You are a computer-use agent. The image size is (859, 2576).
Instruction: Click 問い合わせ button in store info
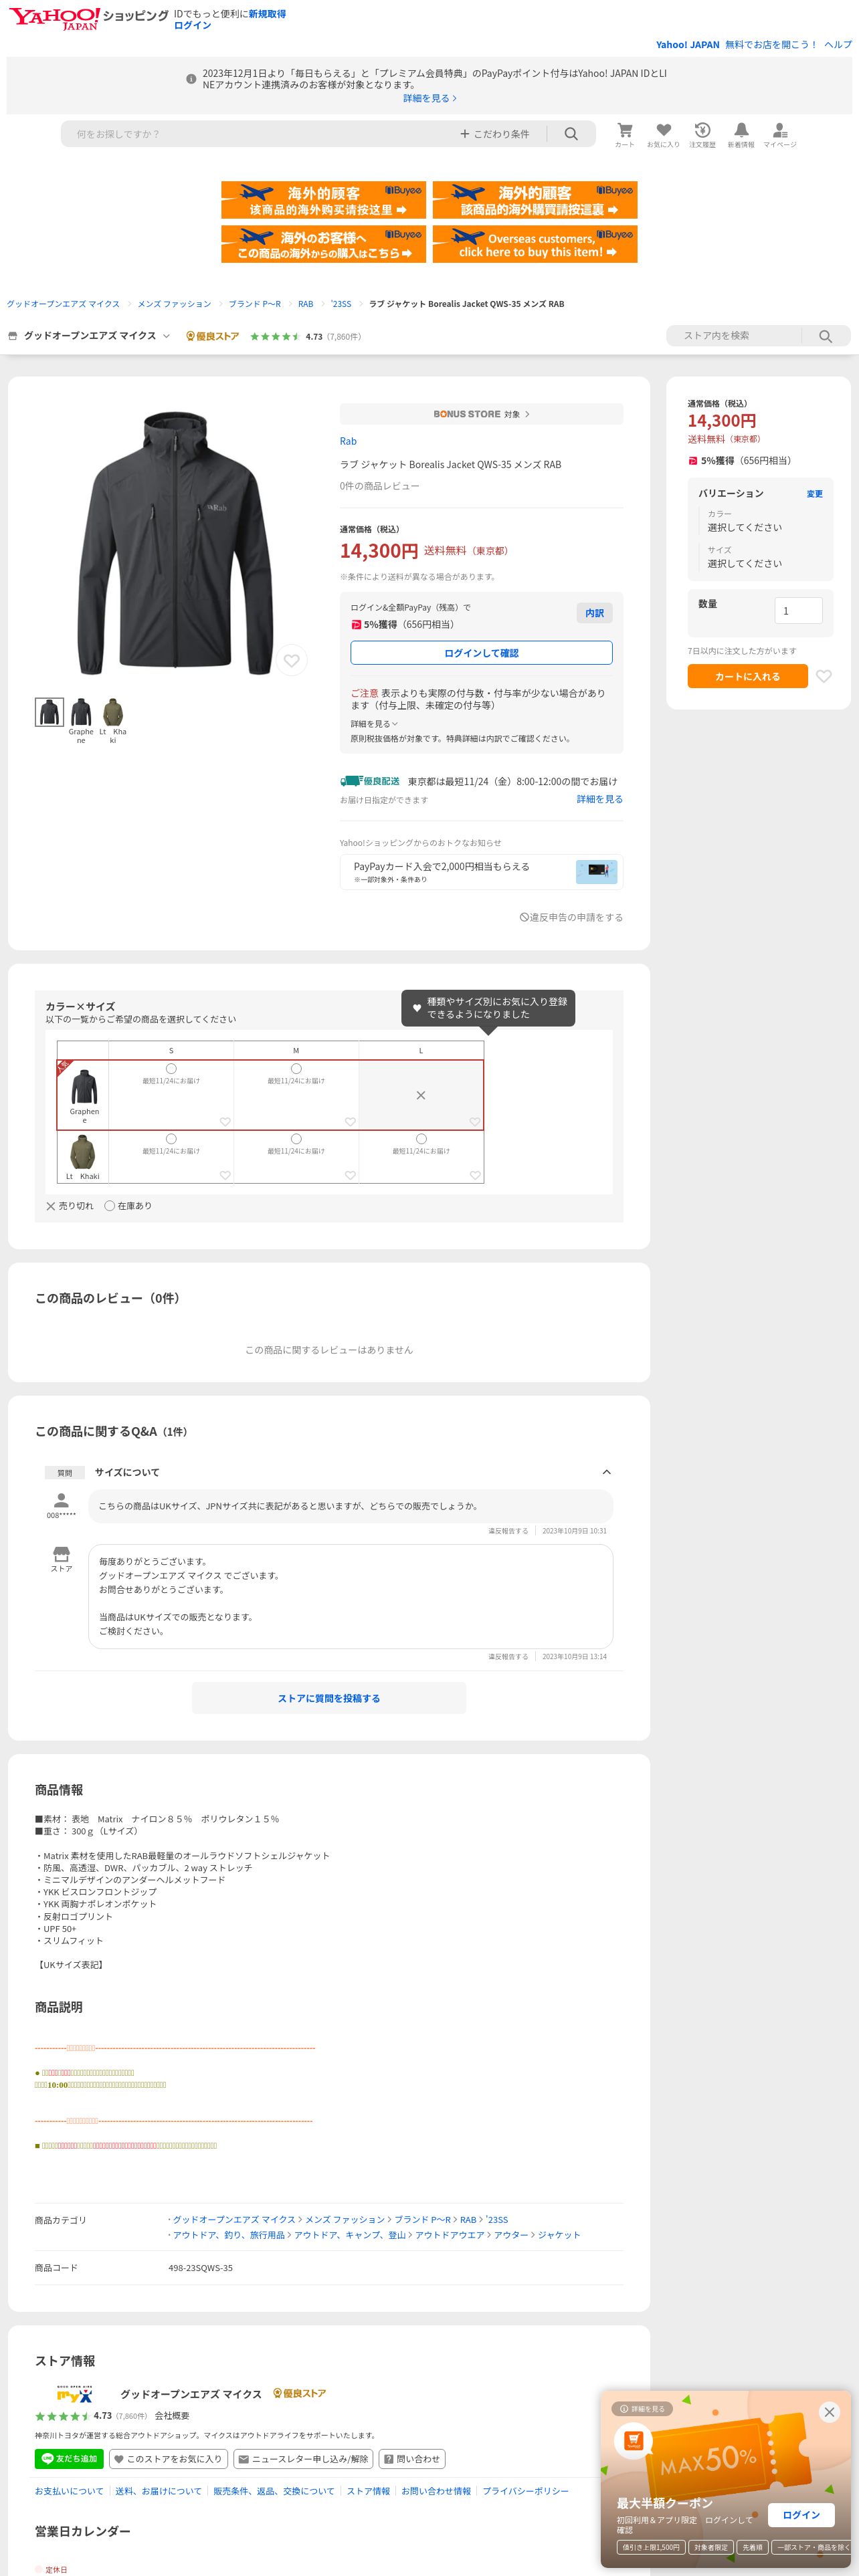(411, 2458)
